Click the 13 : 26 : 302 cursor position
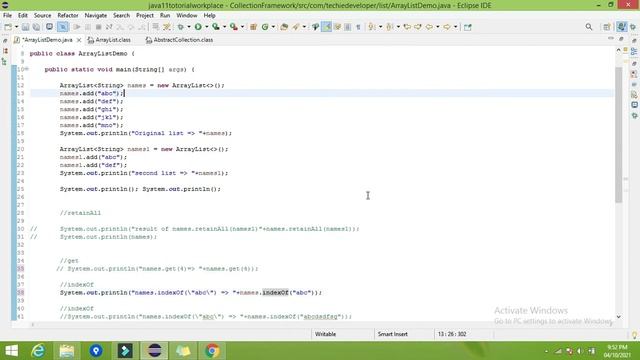 [x=452, y=334]
